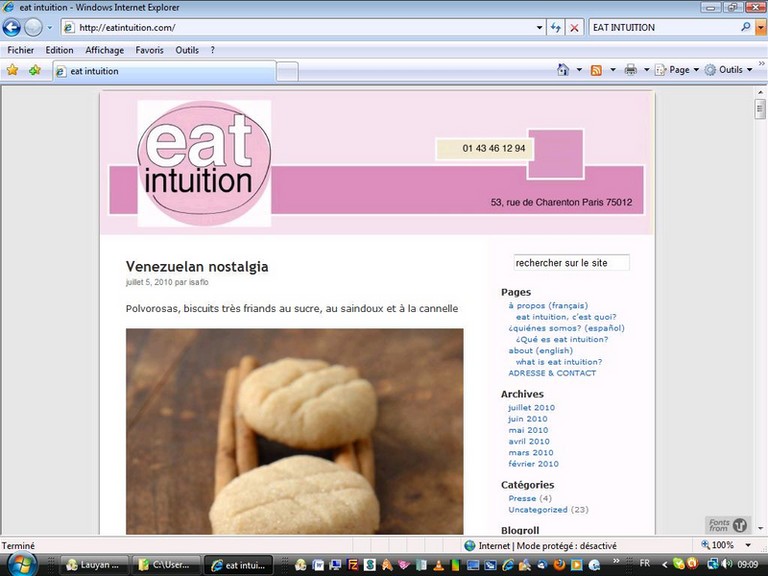Open the Outils dropdown in the command bar

point(728,70)
